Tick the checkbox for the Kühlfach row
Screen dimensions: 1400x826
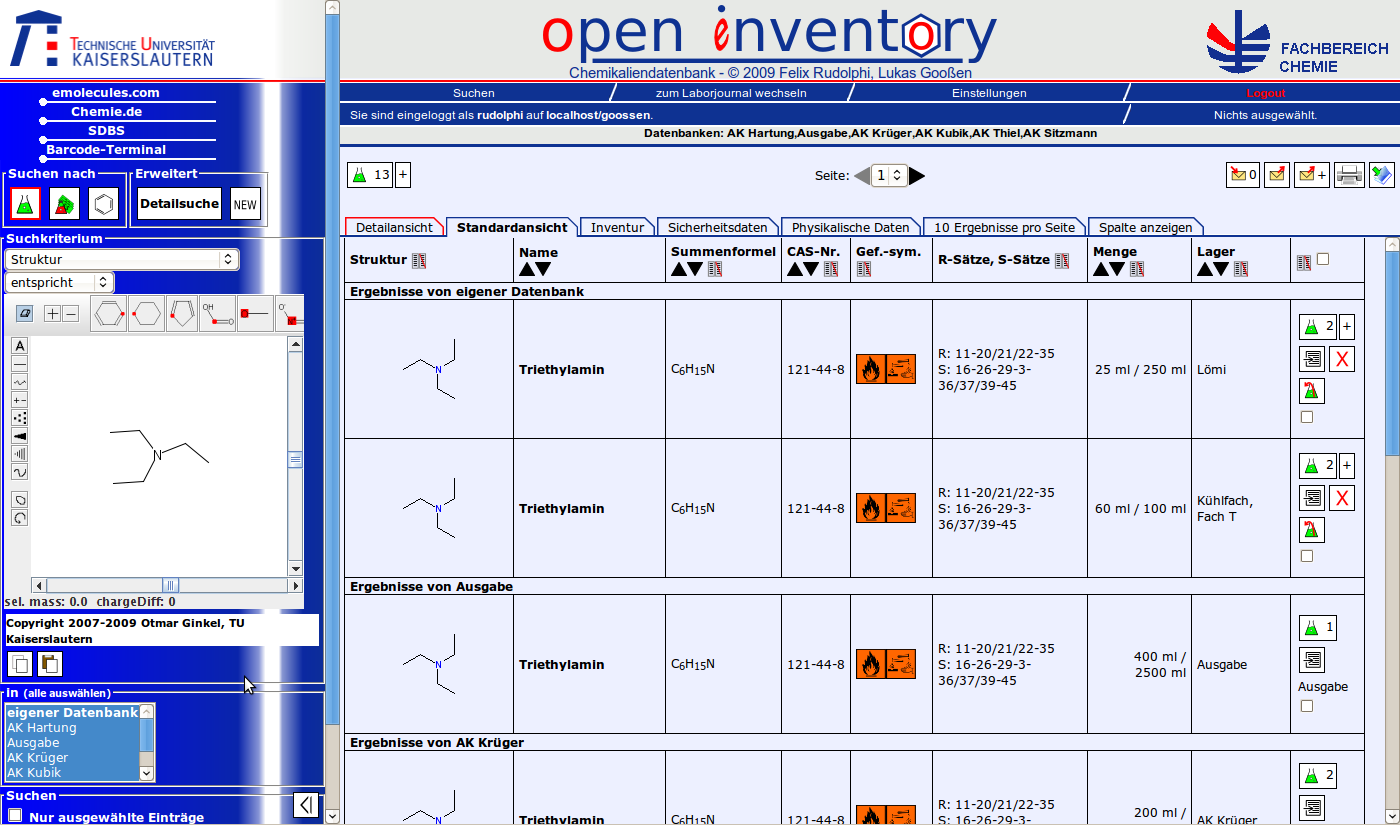1307,556
